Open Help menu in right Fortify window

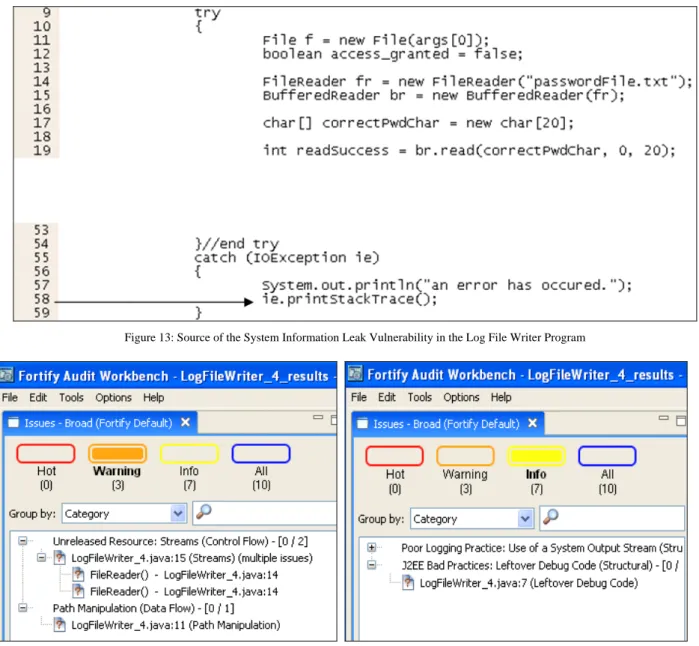[x=501, y=397]
